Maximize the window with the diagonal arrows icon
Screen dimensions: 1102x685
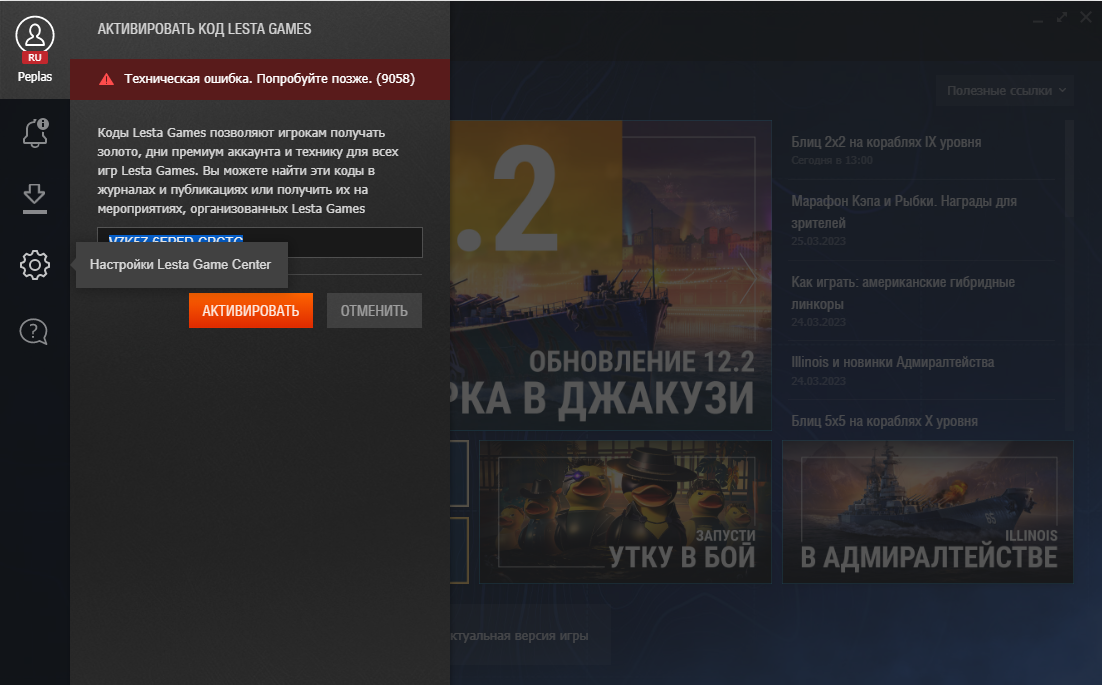[x=1062, y=17]
